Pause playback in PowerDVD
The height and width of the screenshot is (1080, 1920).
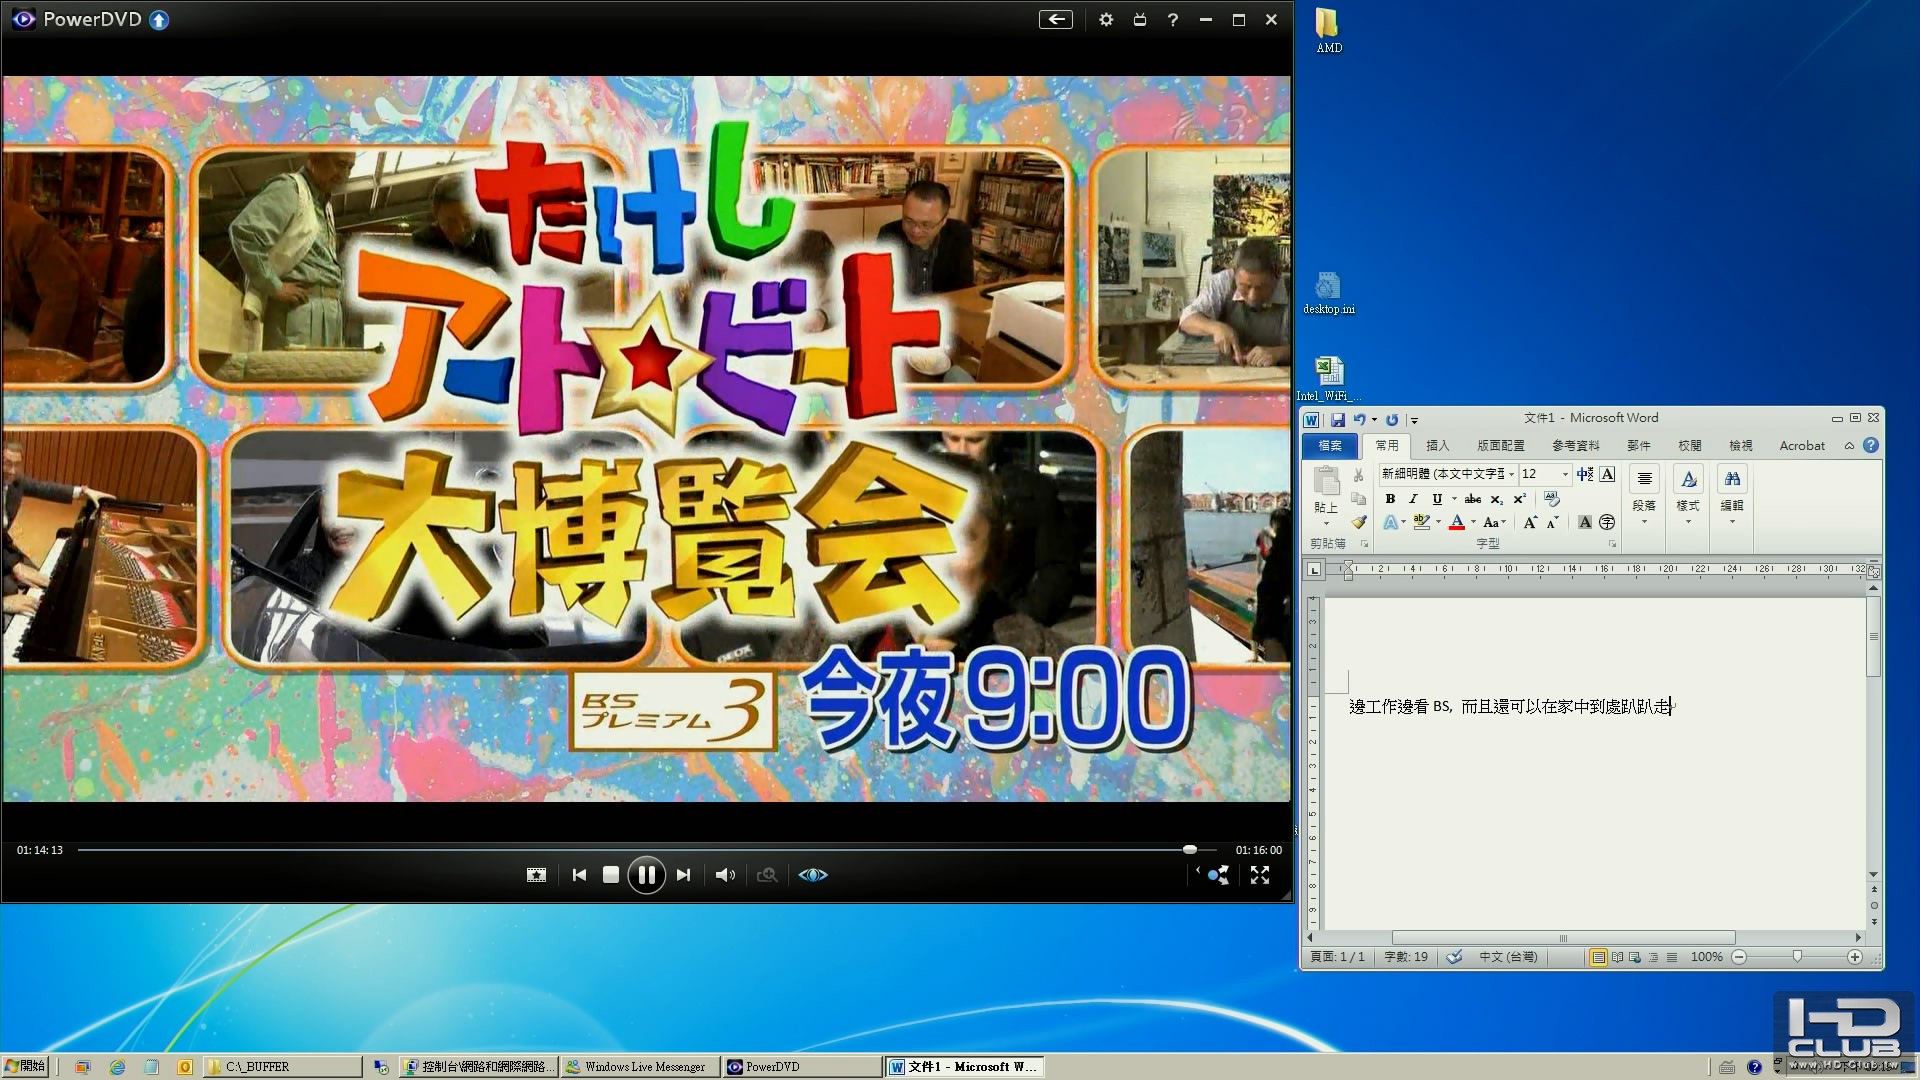tap(646, 875)
